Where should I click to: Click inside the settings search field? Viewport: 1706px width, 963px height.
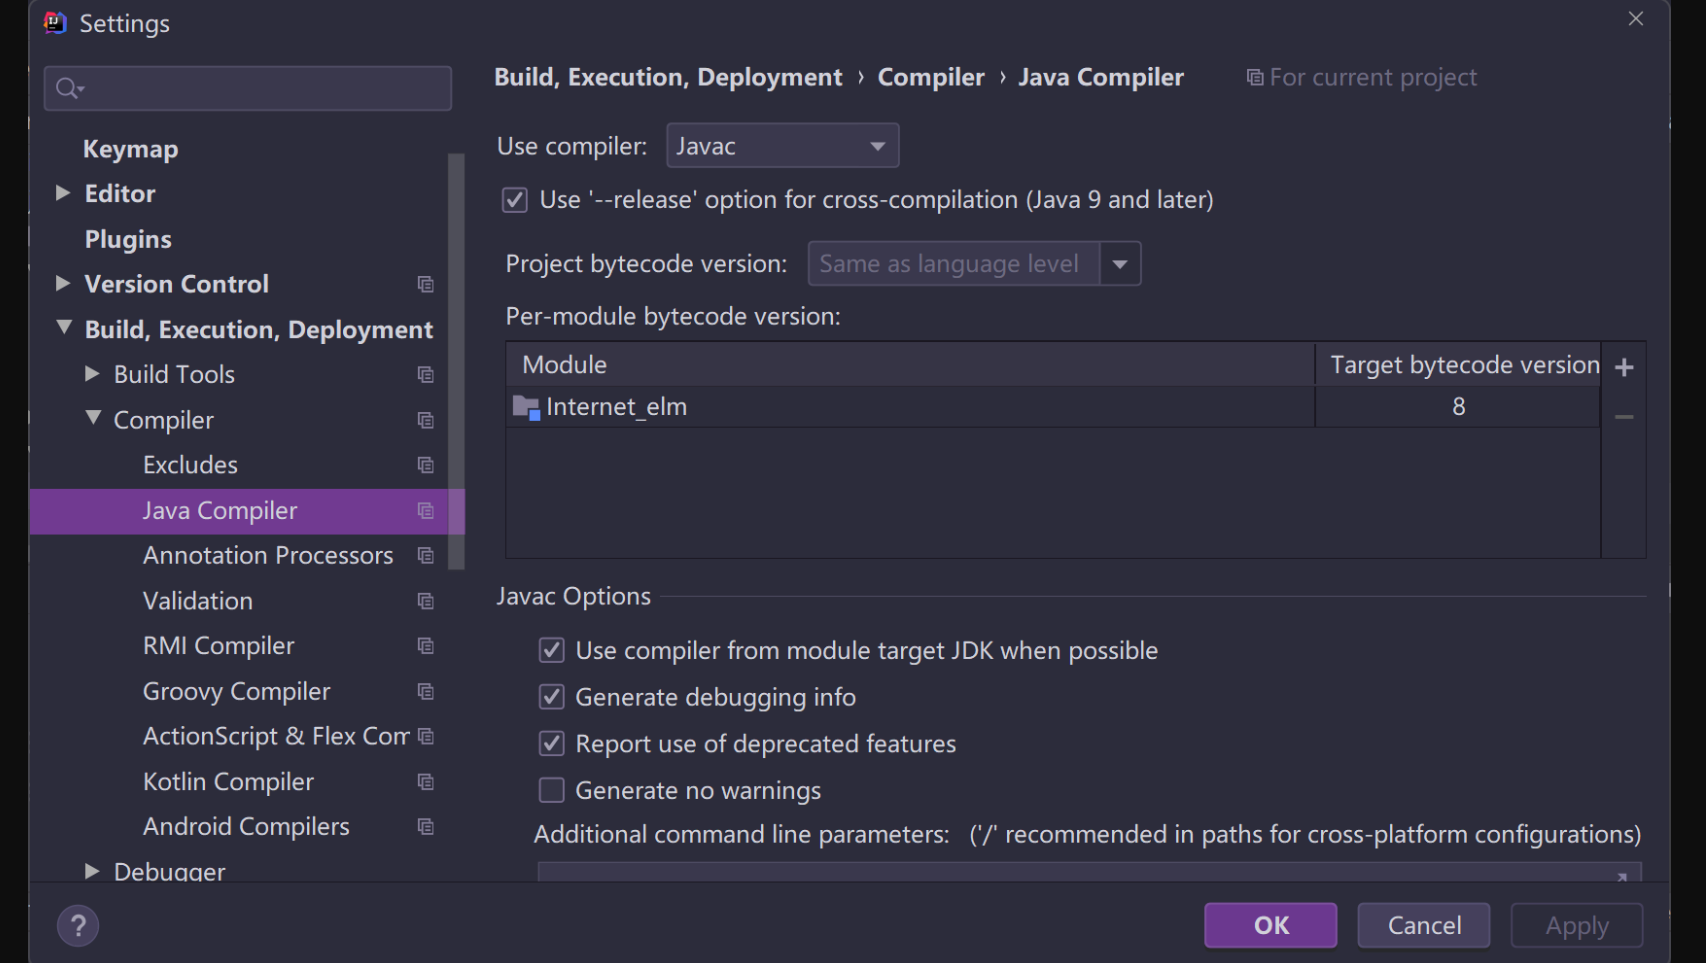click(248, 89)
